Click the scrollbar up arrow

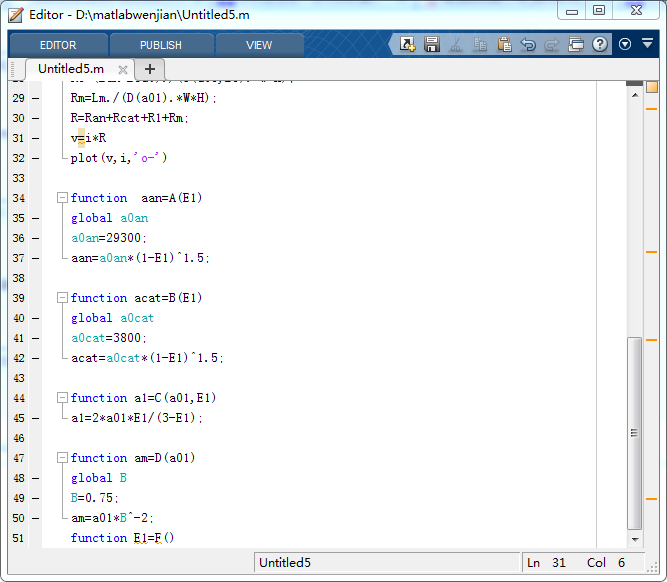point(635,95)
